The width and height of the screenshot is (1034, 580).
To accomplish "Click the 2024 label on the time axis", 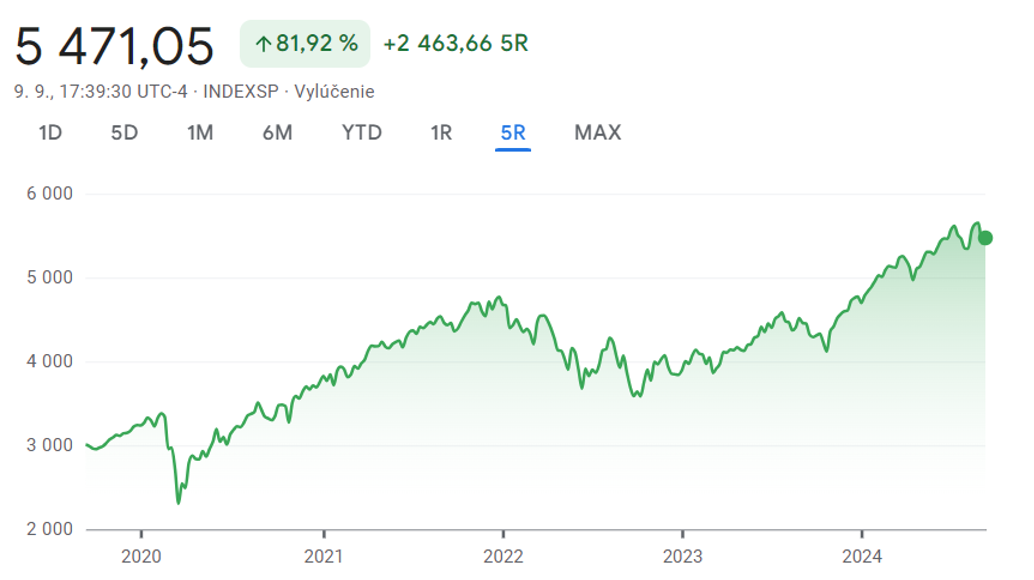I will [x=862, y=556].
